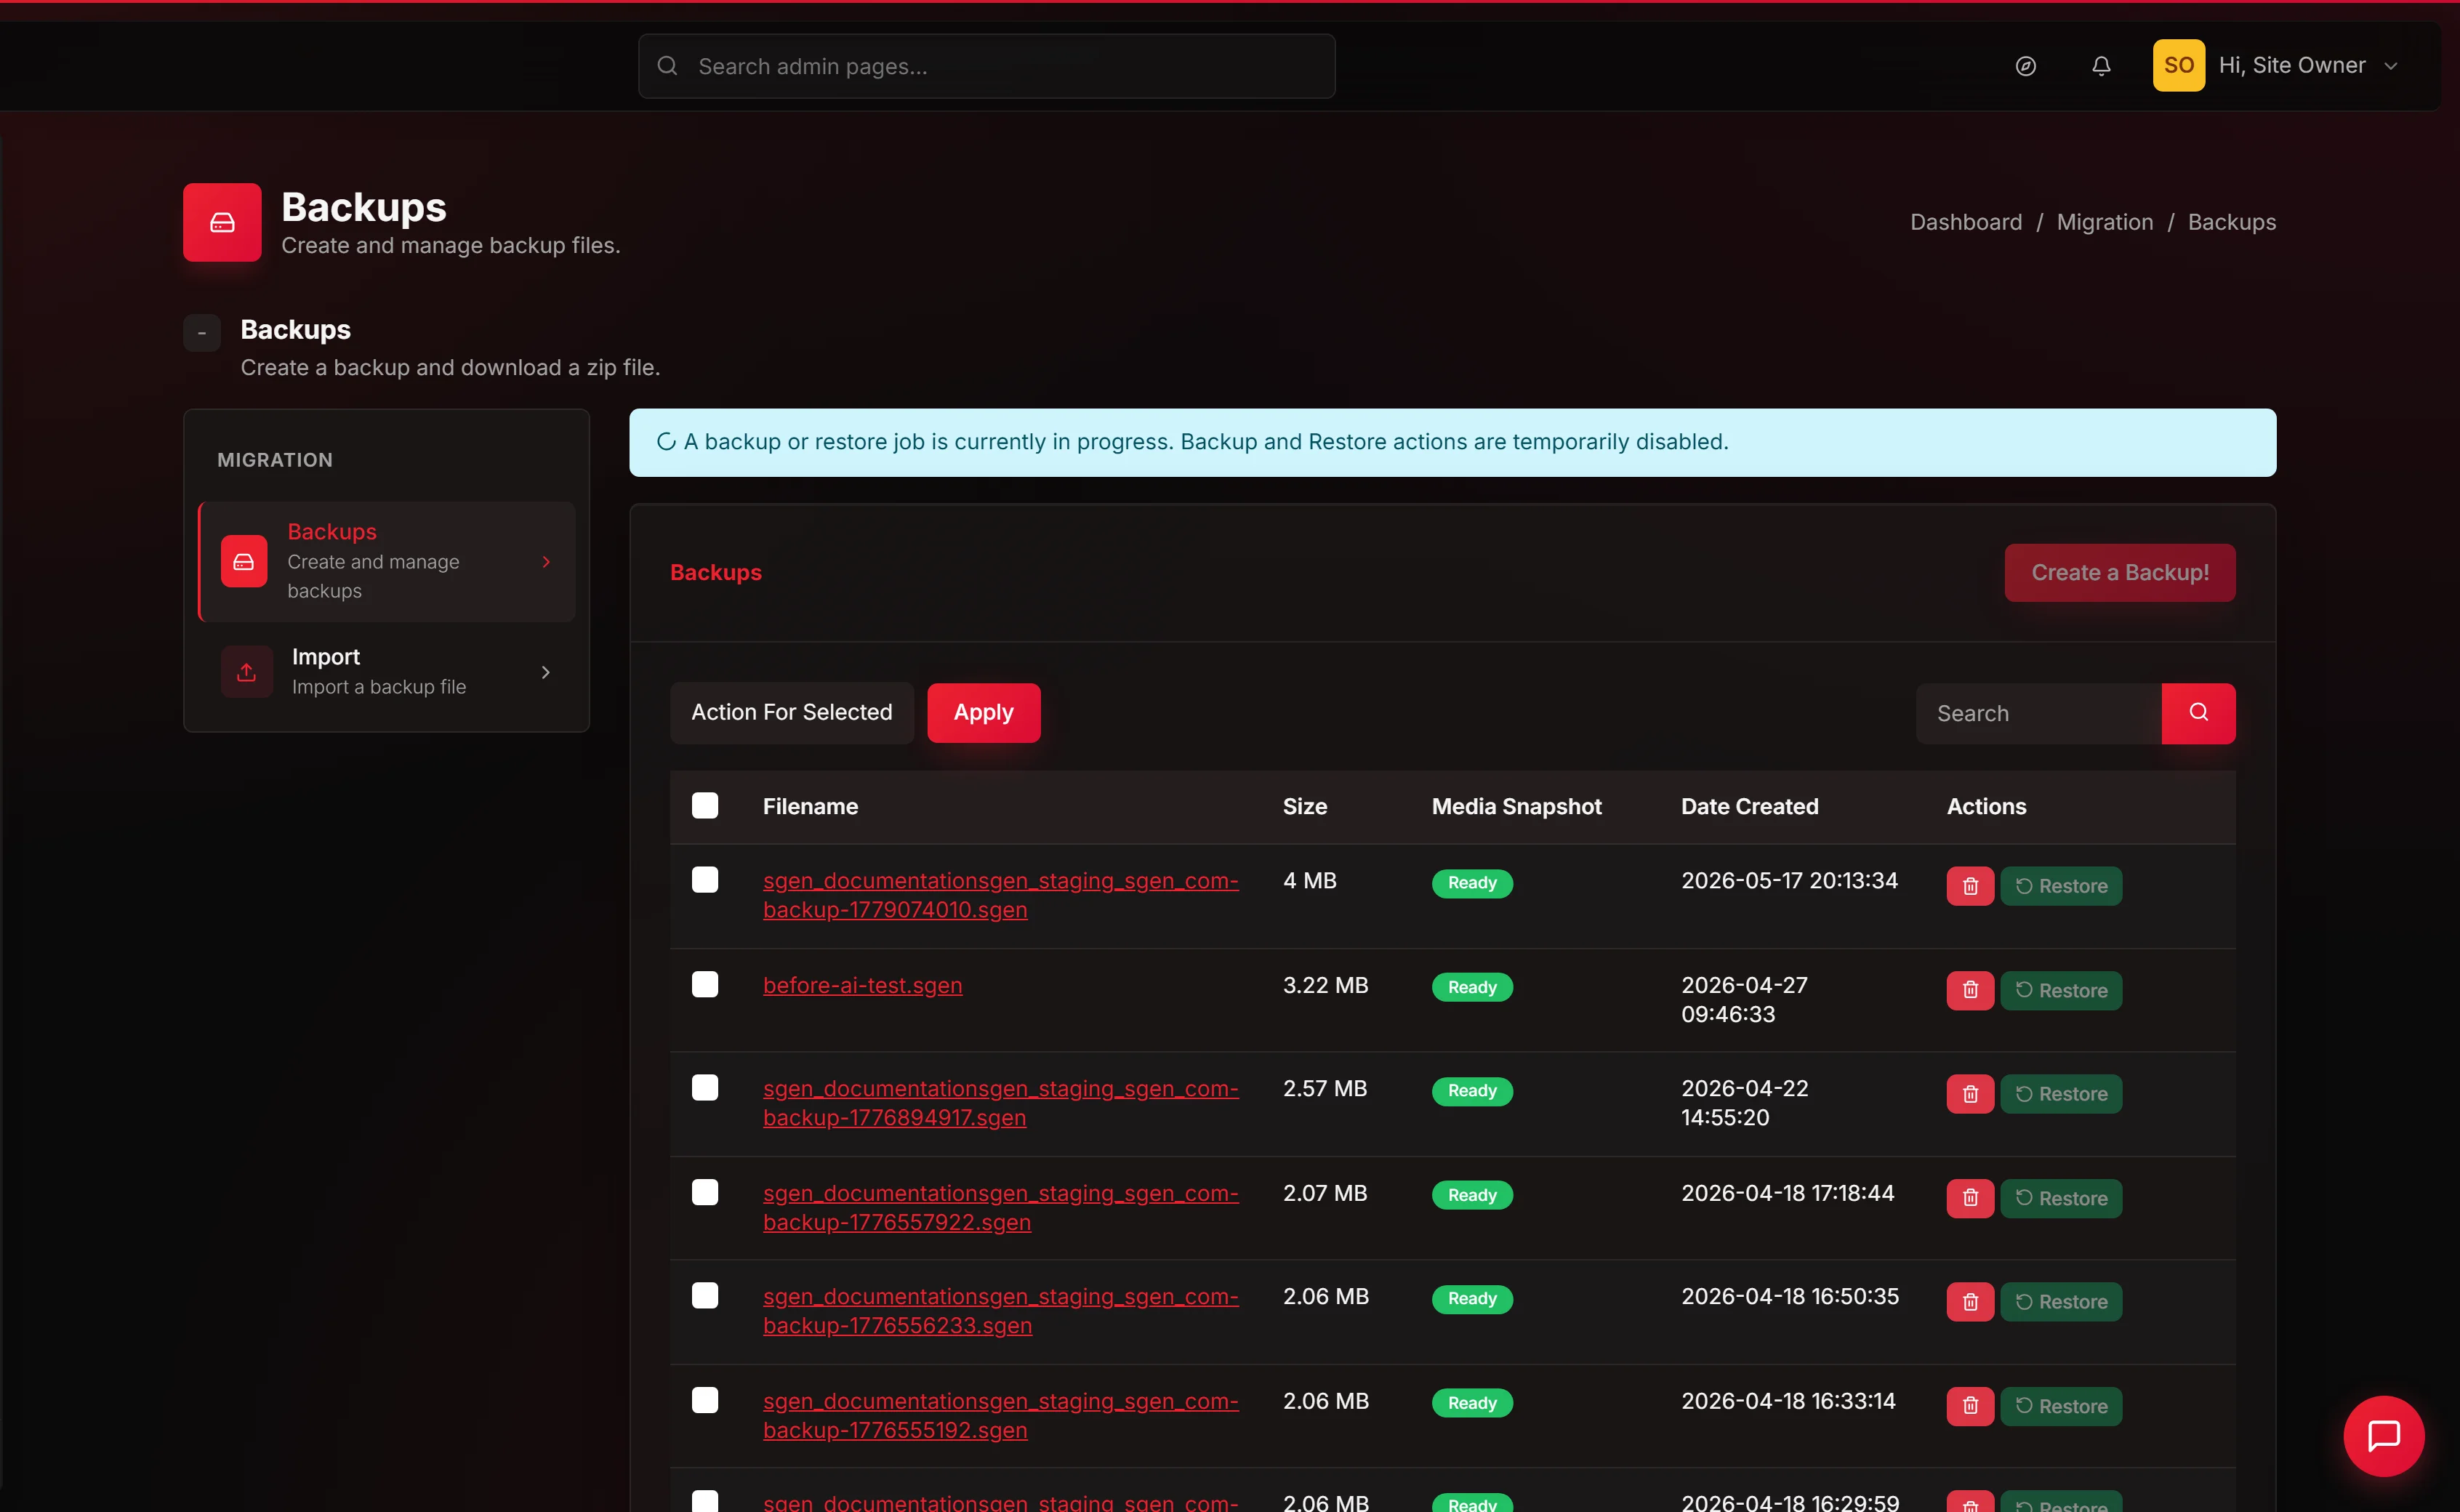This screenshot has width=2460, height=1512.
Task: Toggle the select-all checkbox in table header
Action: (705, 806)
